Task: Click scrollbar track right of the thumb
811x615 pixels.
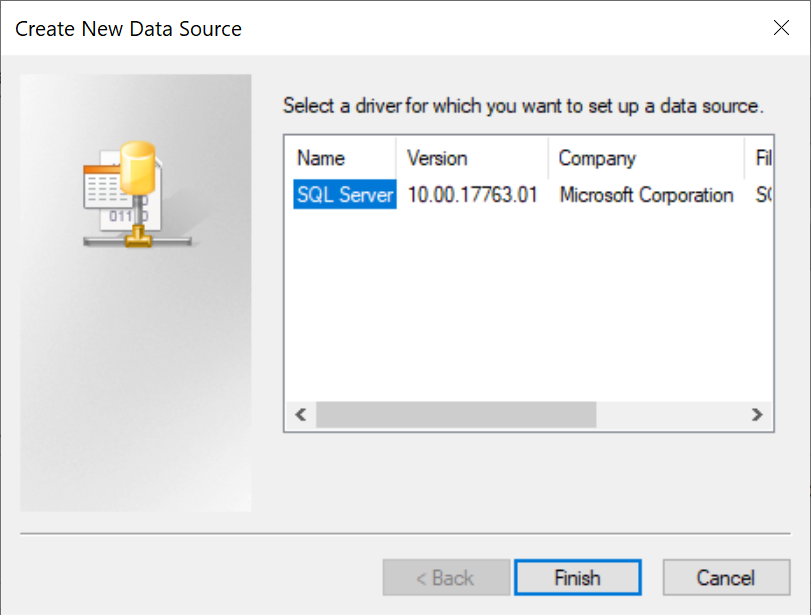Action: click(x=670, y=414)
